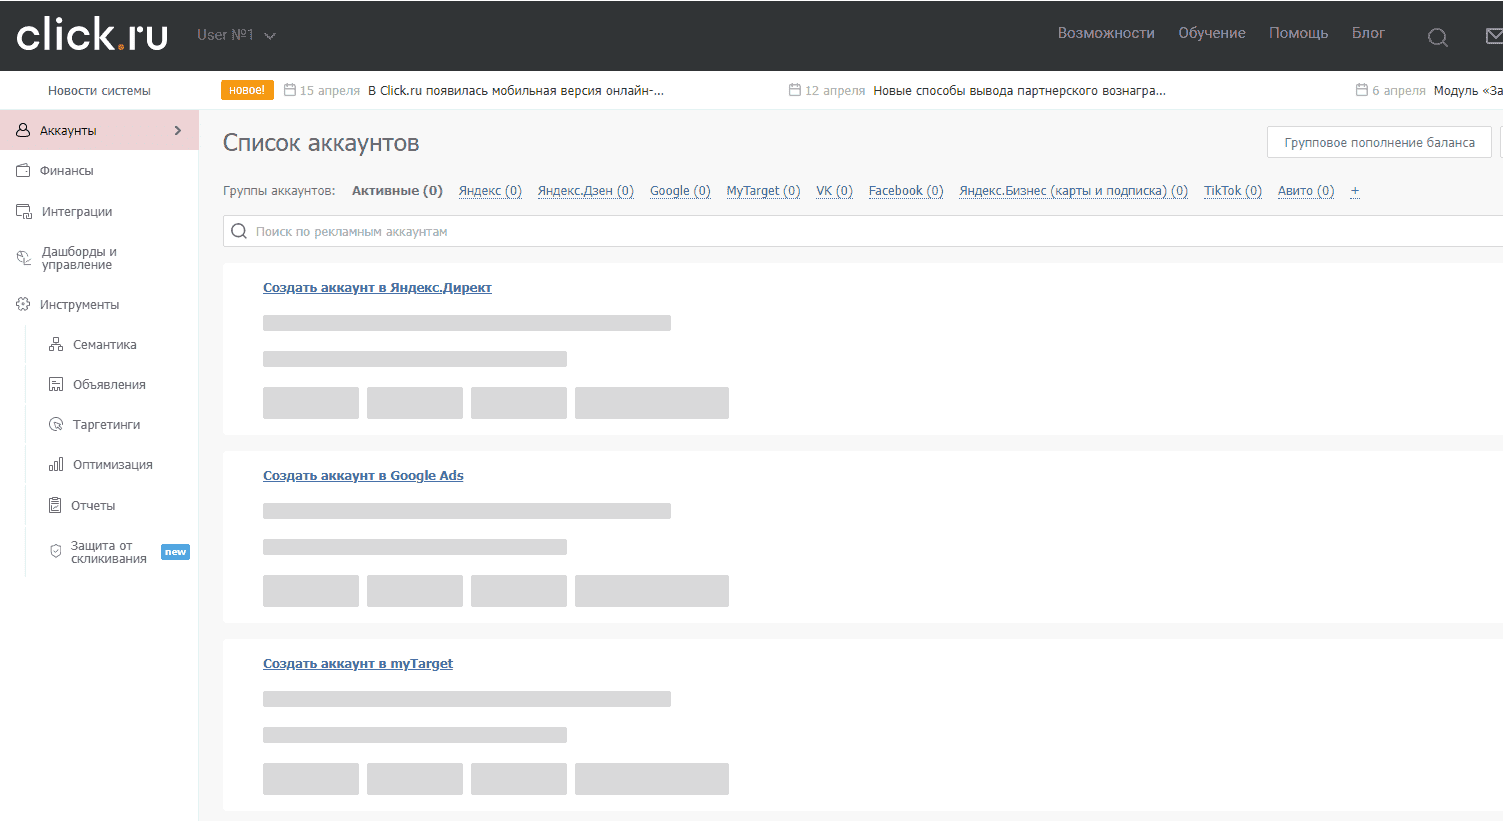
Task: Open the Модуль news dated 6 апреля
Action: pyautogui.click(x=1468, y=90)
